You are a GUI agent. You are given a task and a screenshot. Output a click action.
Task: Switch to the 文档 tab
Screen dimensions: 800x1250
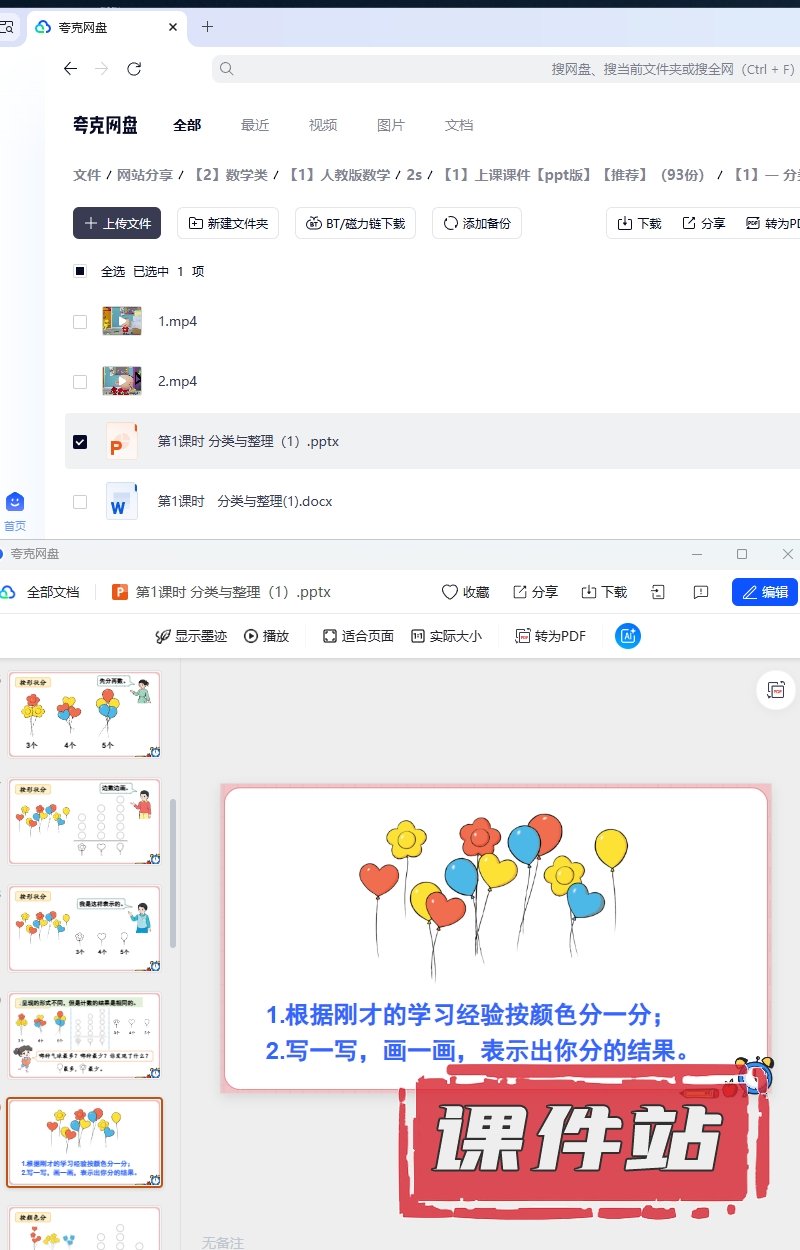(459, 125)
